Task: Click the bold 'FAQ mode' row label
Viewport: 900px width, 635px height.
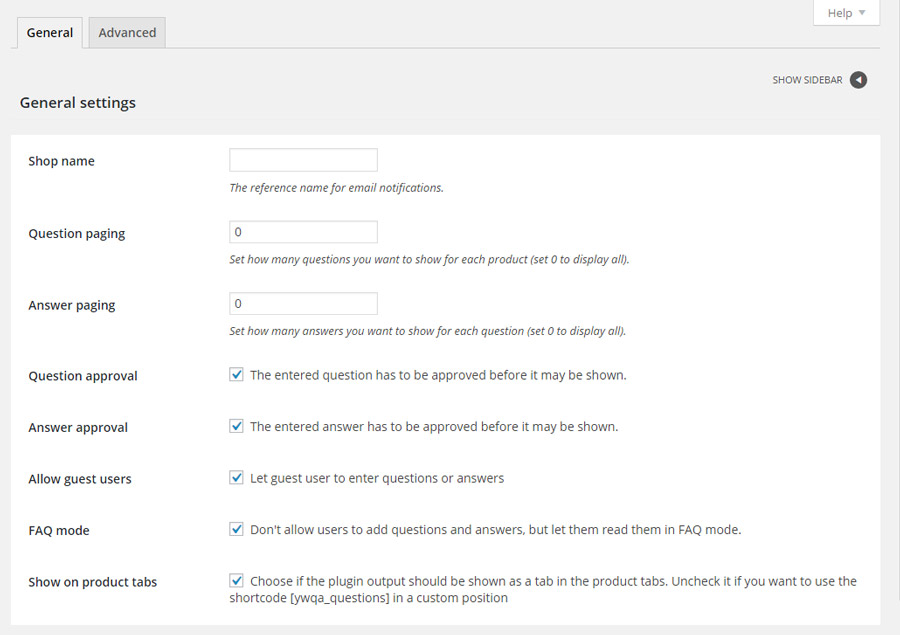Action: point(59,530)
